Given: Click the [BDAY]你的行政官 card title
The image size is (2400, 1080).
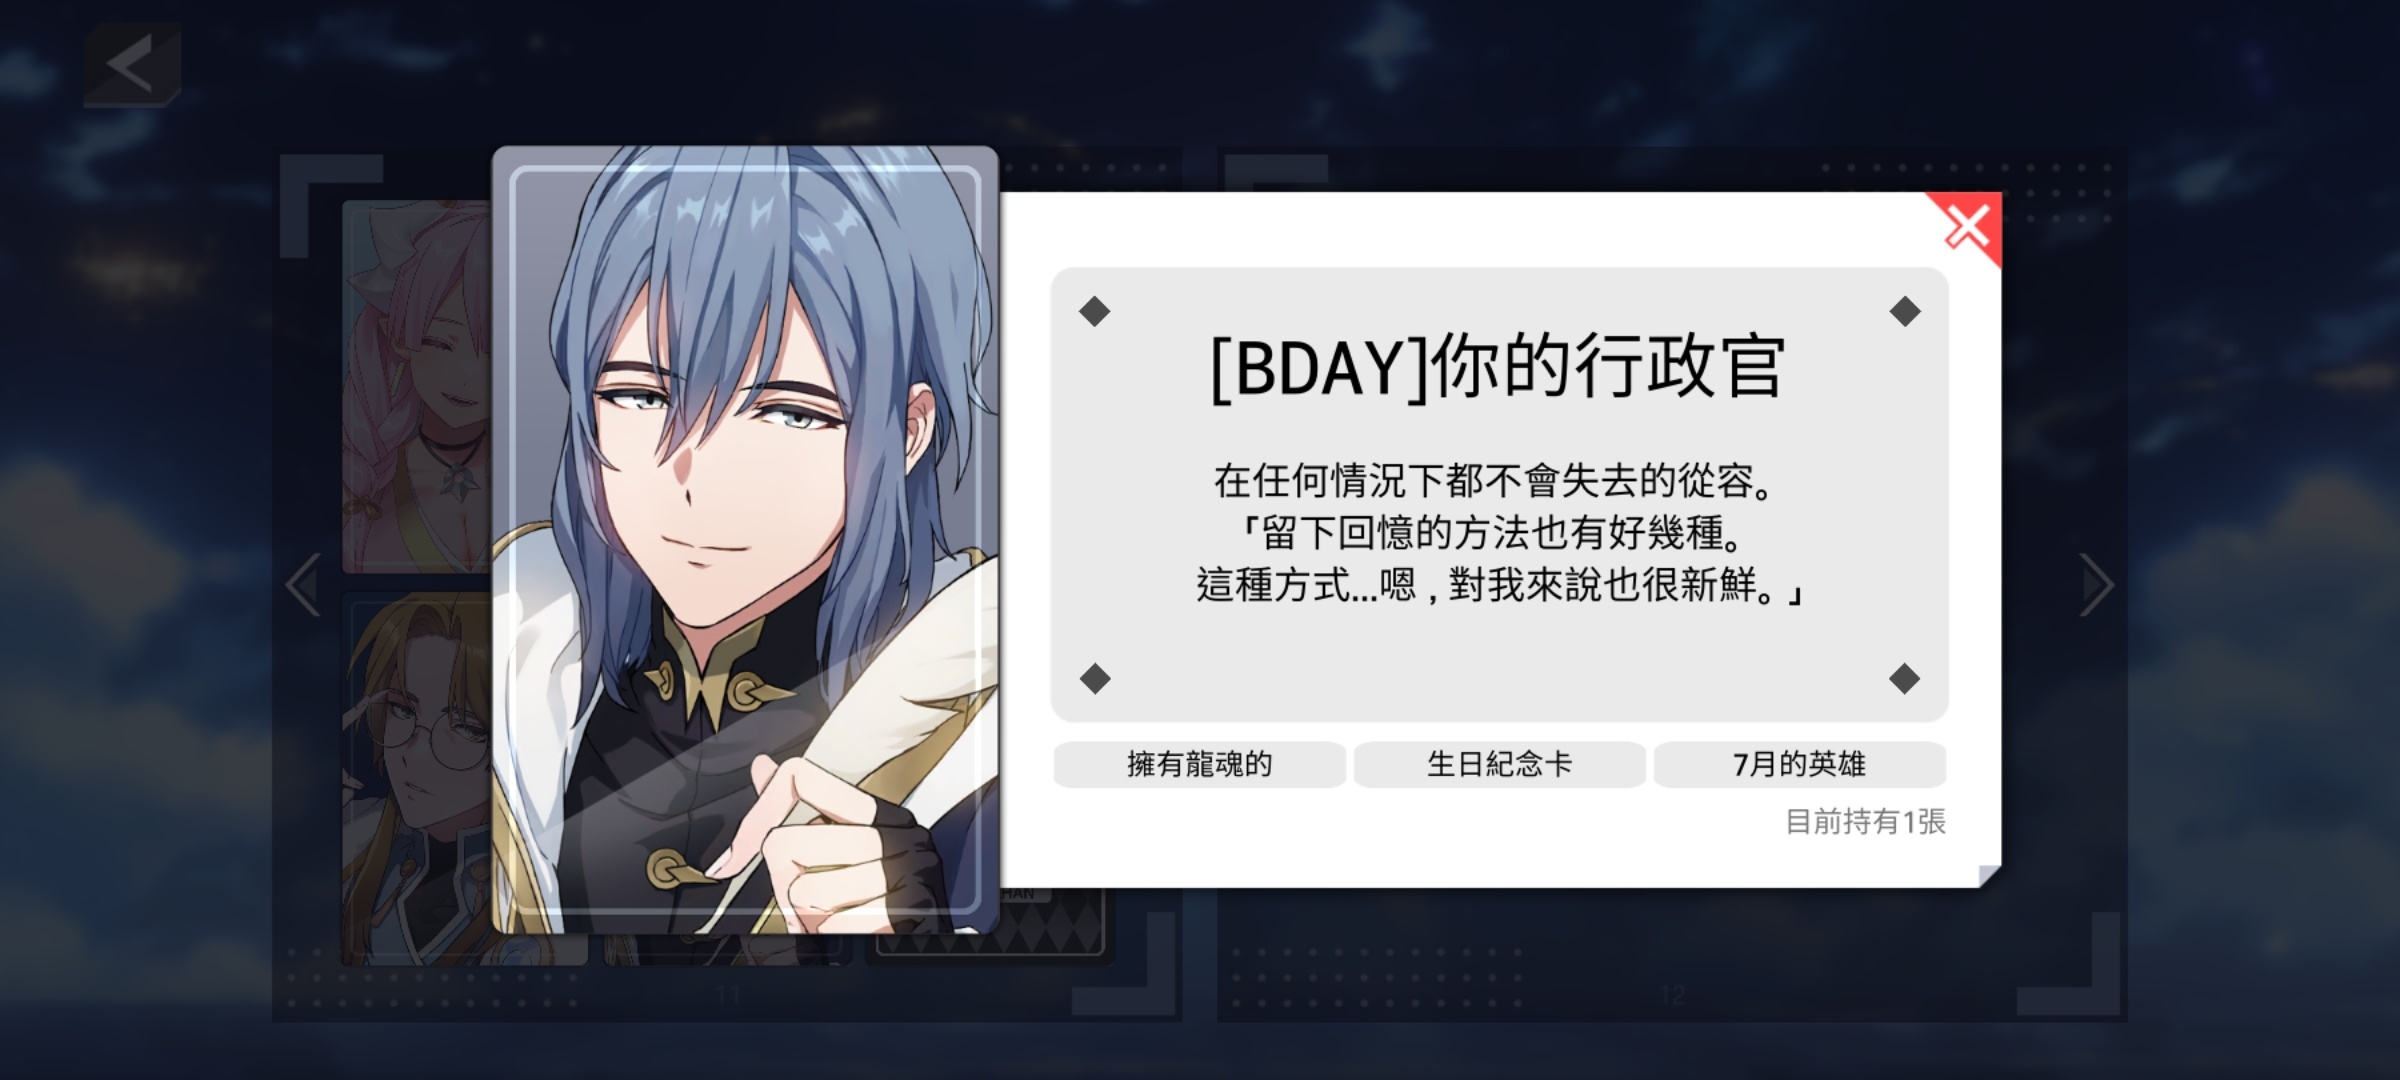Looking at the screenshot, I should point(1497,368).
